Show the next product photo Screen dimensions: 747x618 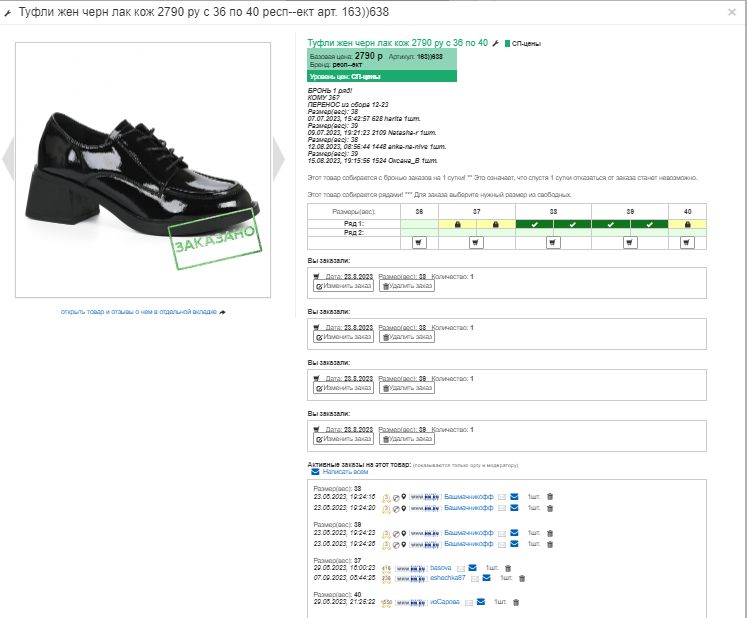coord(279,158)
